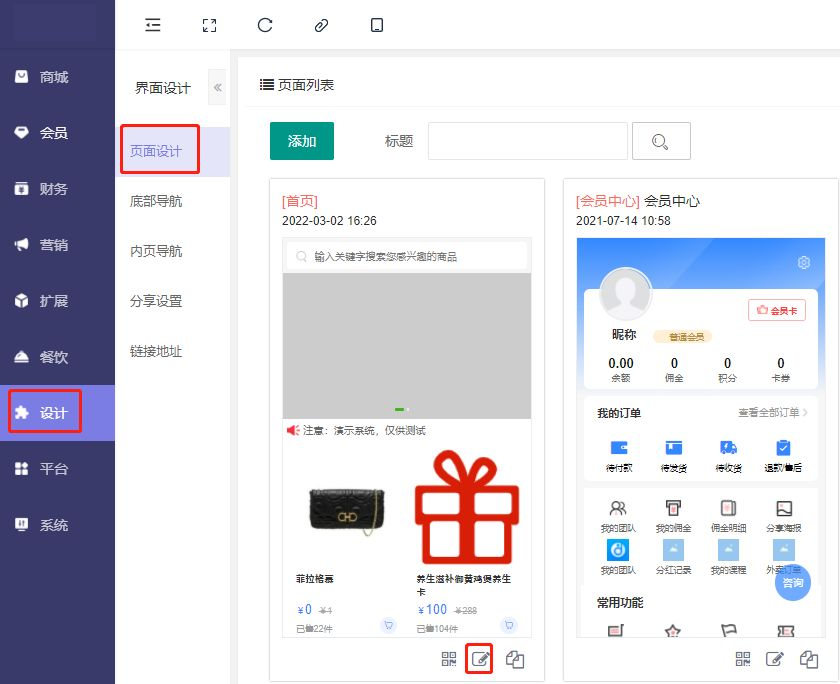The height and width of the screenshot is (684, 840).
Task: Select 页面设计 in the submenu
Action: click(x=157, y=151)
